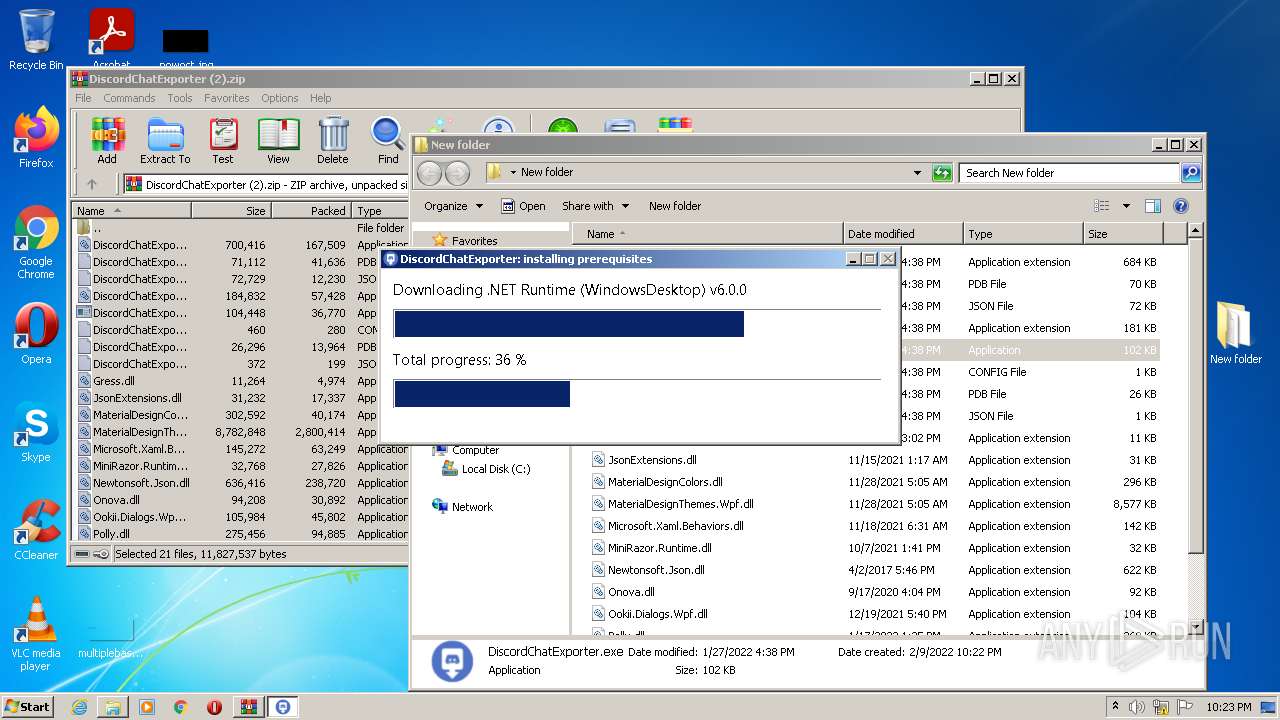Open Skype desktop shortcut
This screenshot has width=1280, height=720.
pos(36,432)
